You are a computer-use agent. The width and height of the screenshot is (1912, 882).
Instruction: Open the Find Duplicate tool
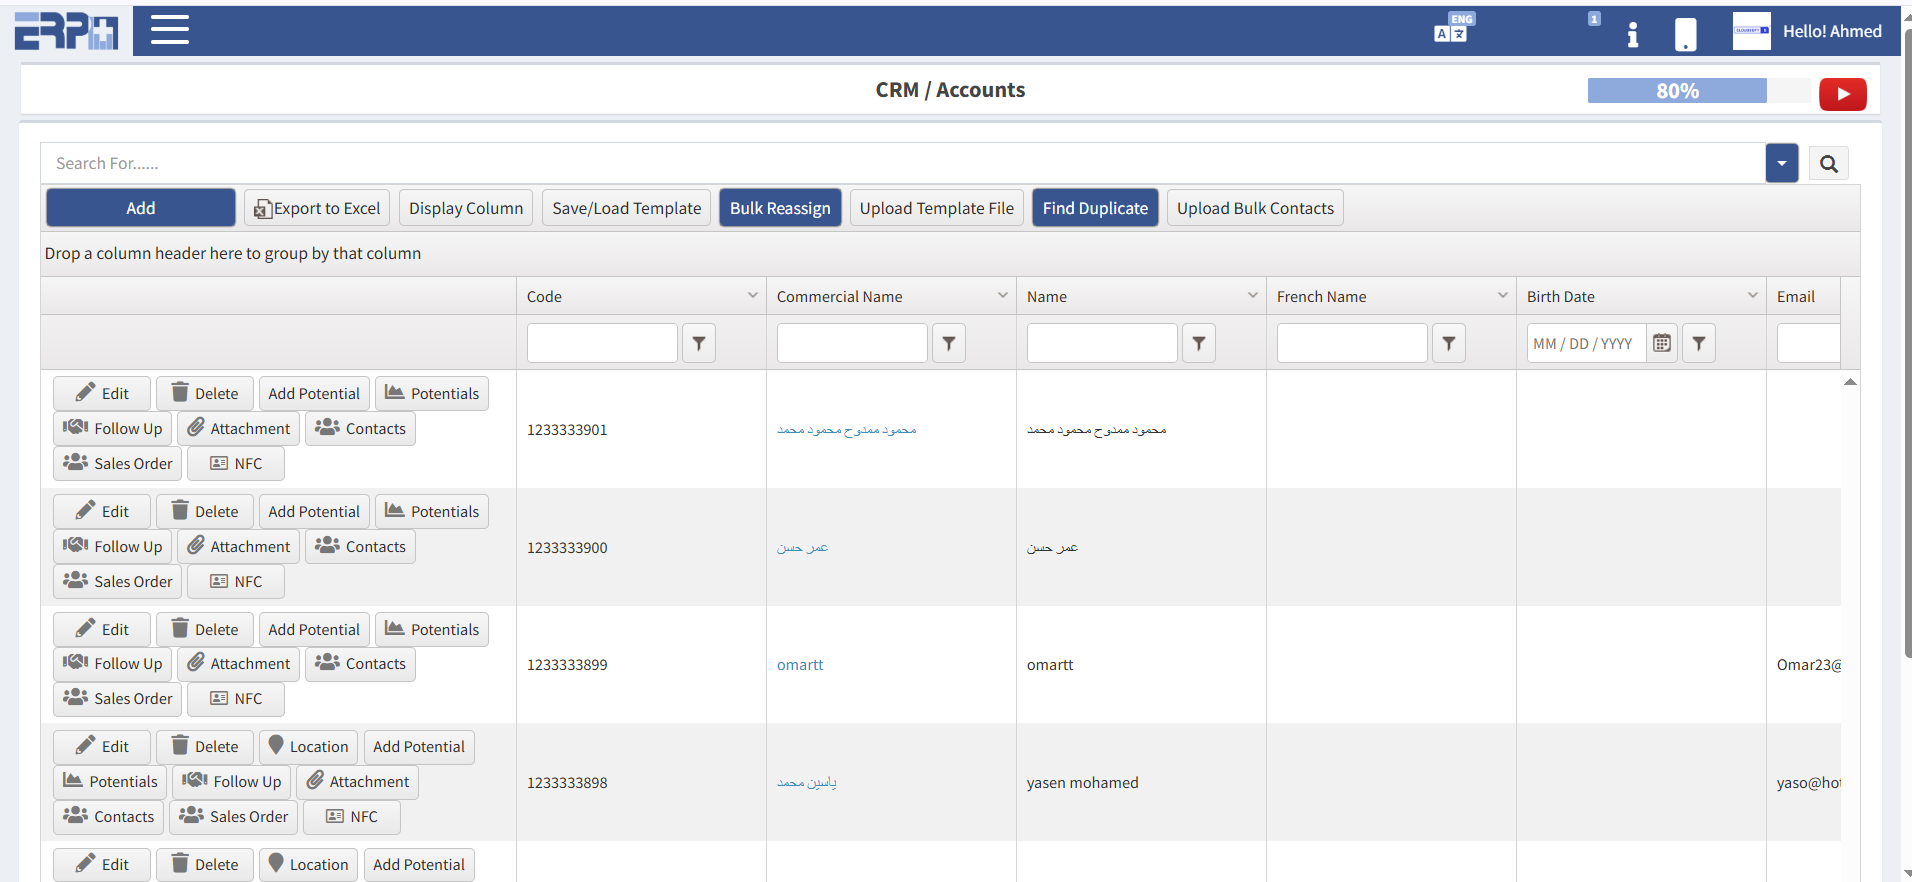click(1094, 208)
